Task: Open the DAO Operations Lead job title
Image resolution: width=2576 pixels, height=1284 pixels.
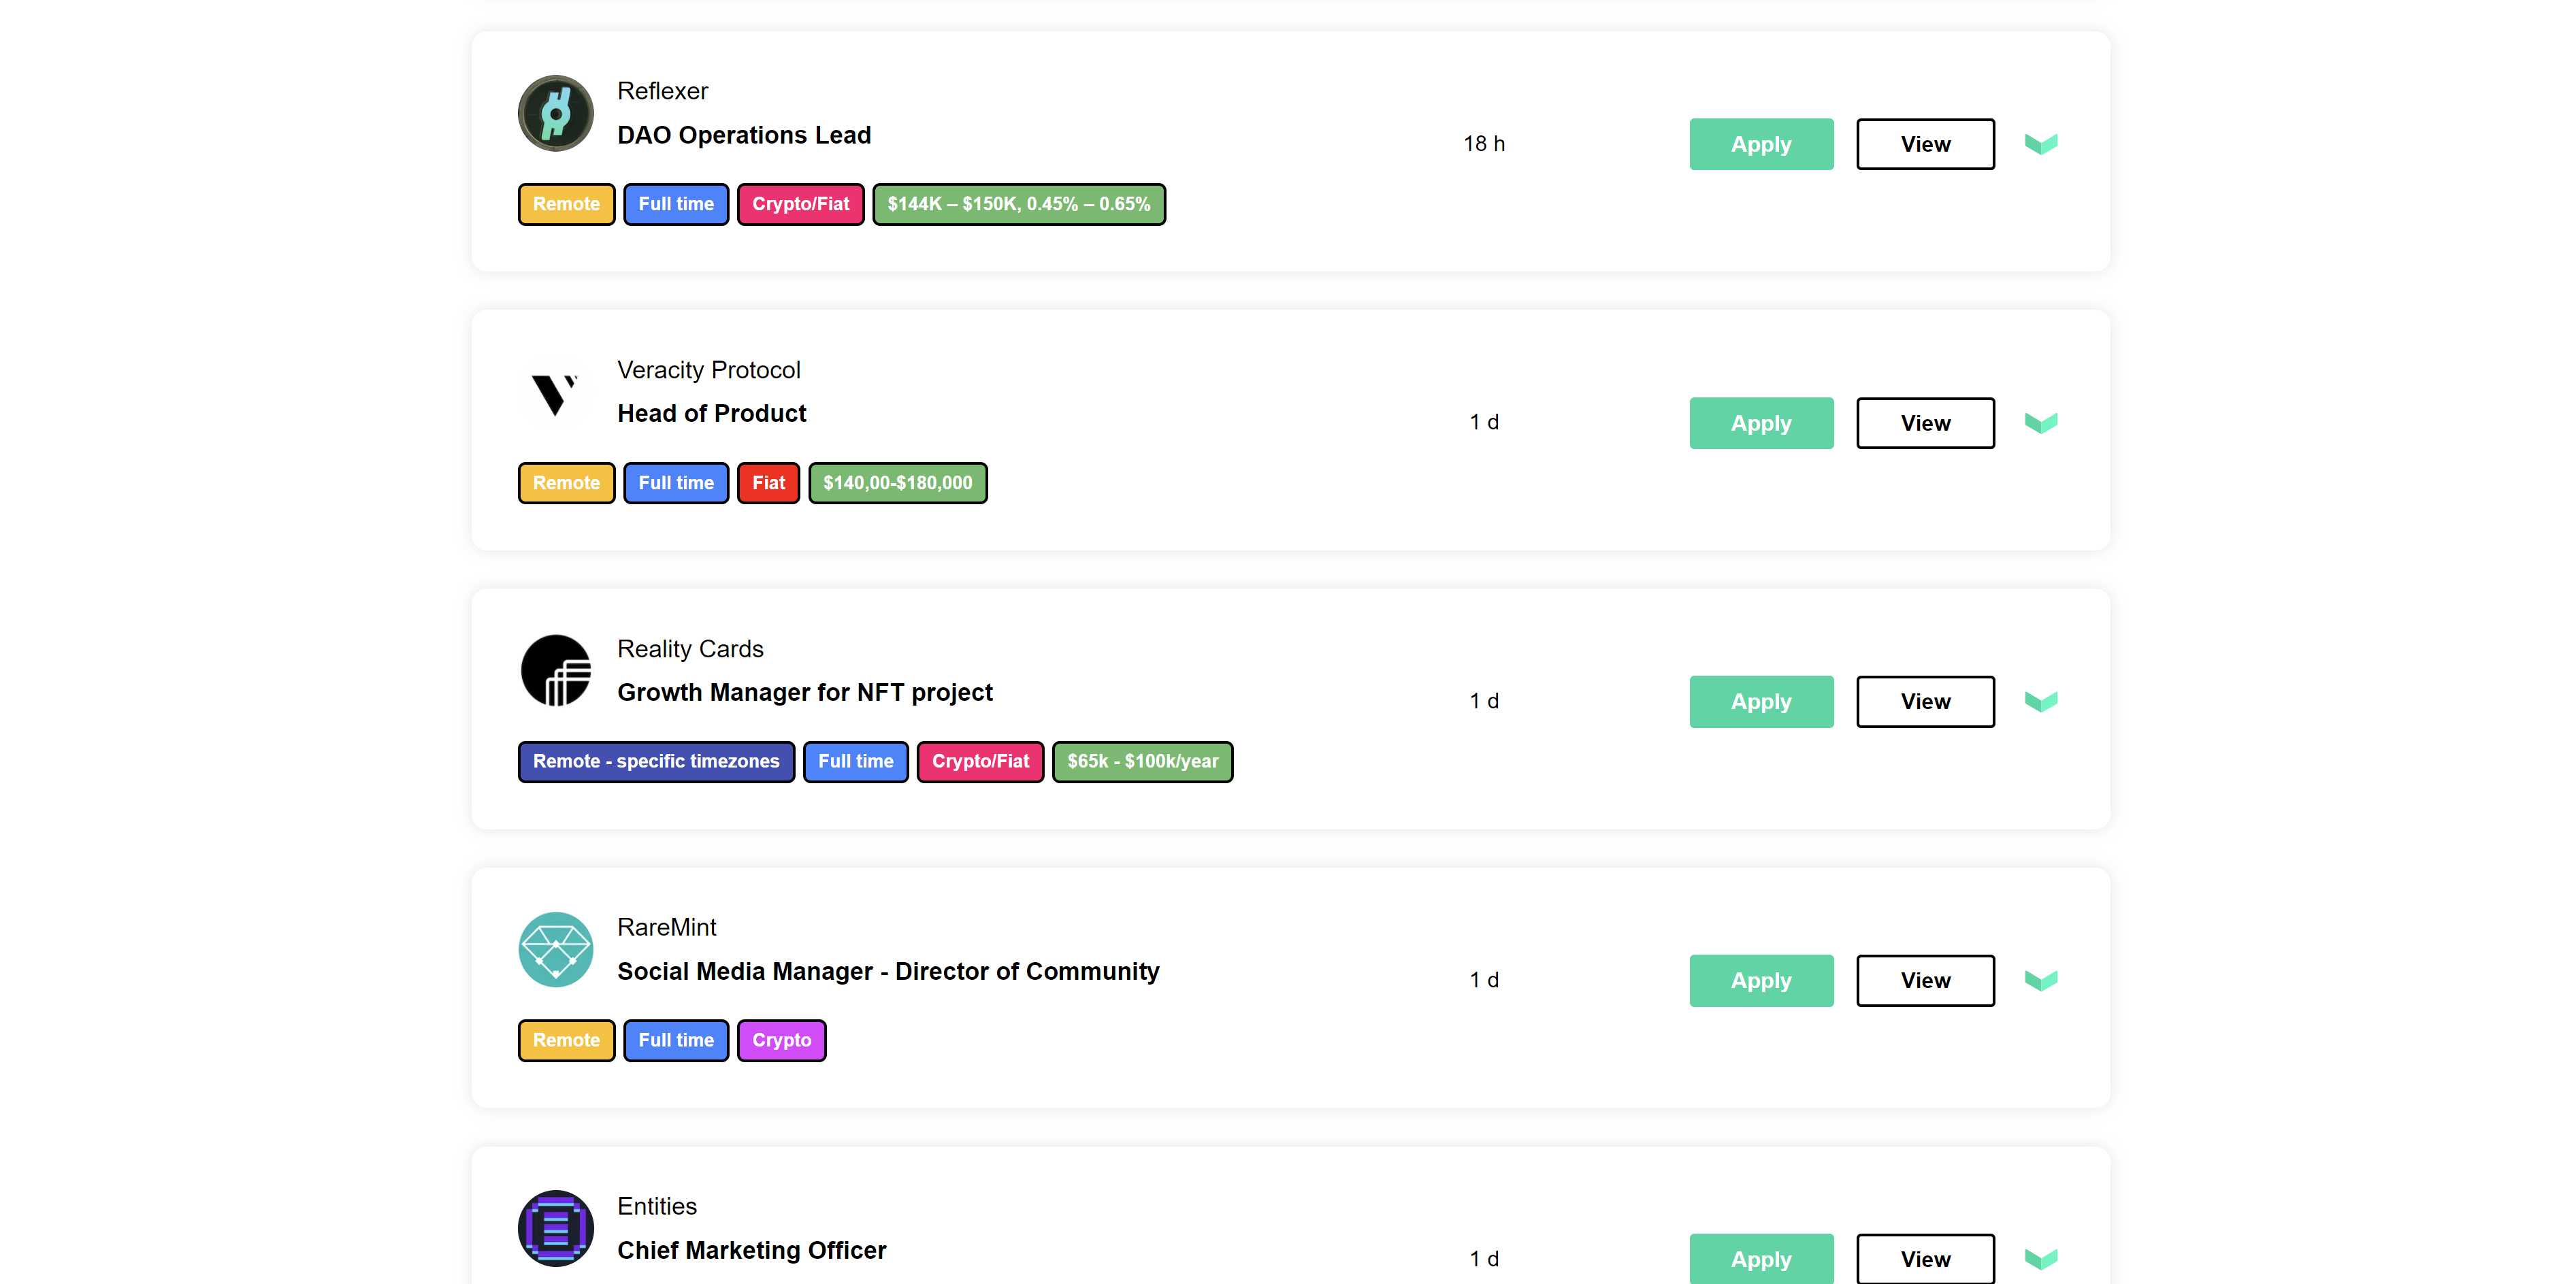Action: [x=744, y=134]
